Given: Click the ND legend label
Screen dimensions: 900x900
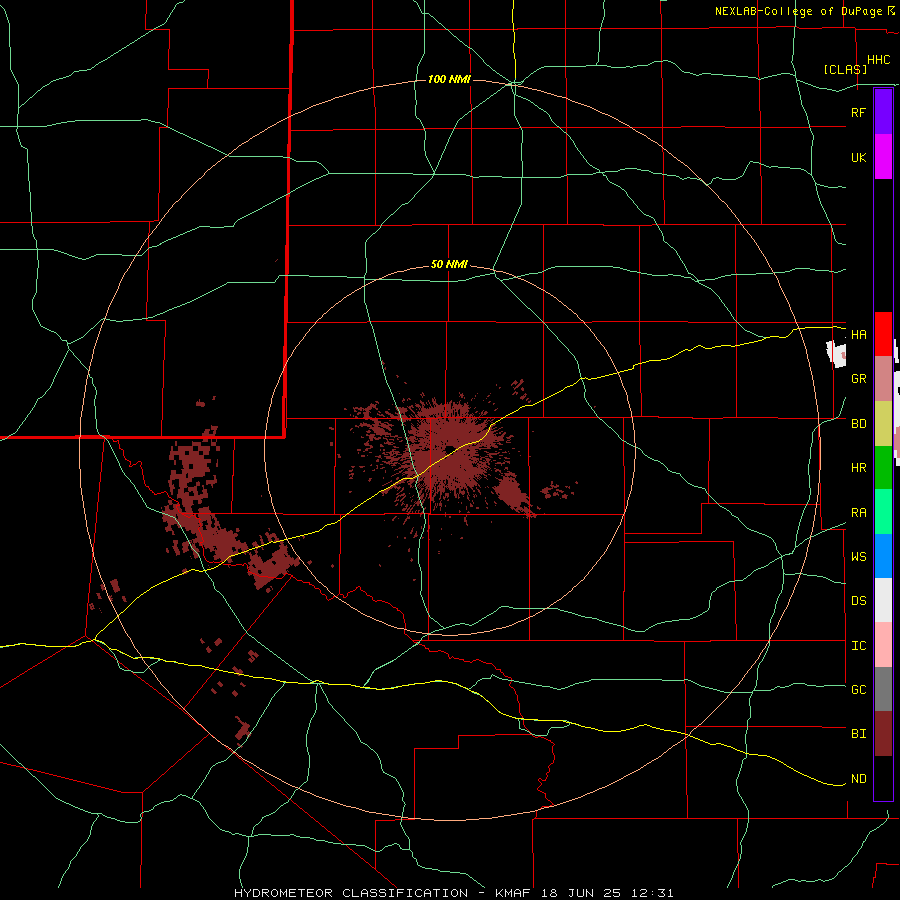Looking at the screenshot, I should click(x=858, y=779).
